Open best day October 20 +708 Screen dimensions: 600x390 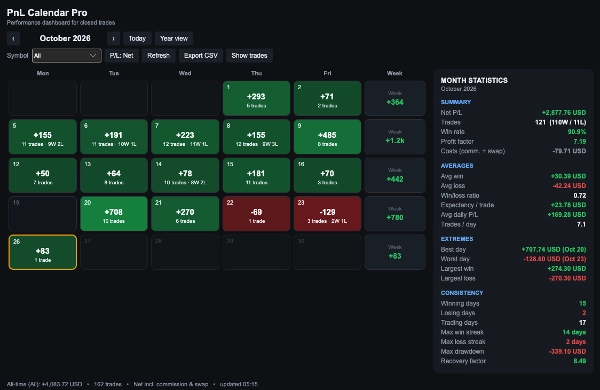pos(114,214)
